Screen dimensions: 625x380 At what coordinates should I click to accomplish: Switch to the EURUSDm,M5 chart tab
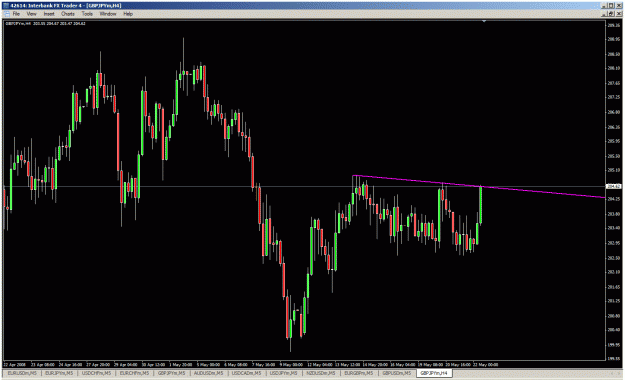coord(22,373)
